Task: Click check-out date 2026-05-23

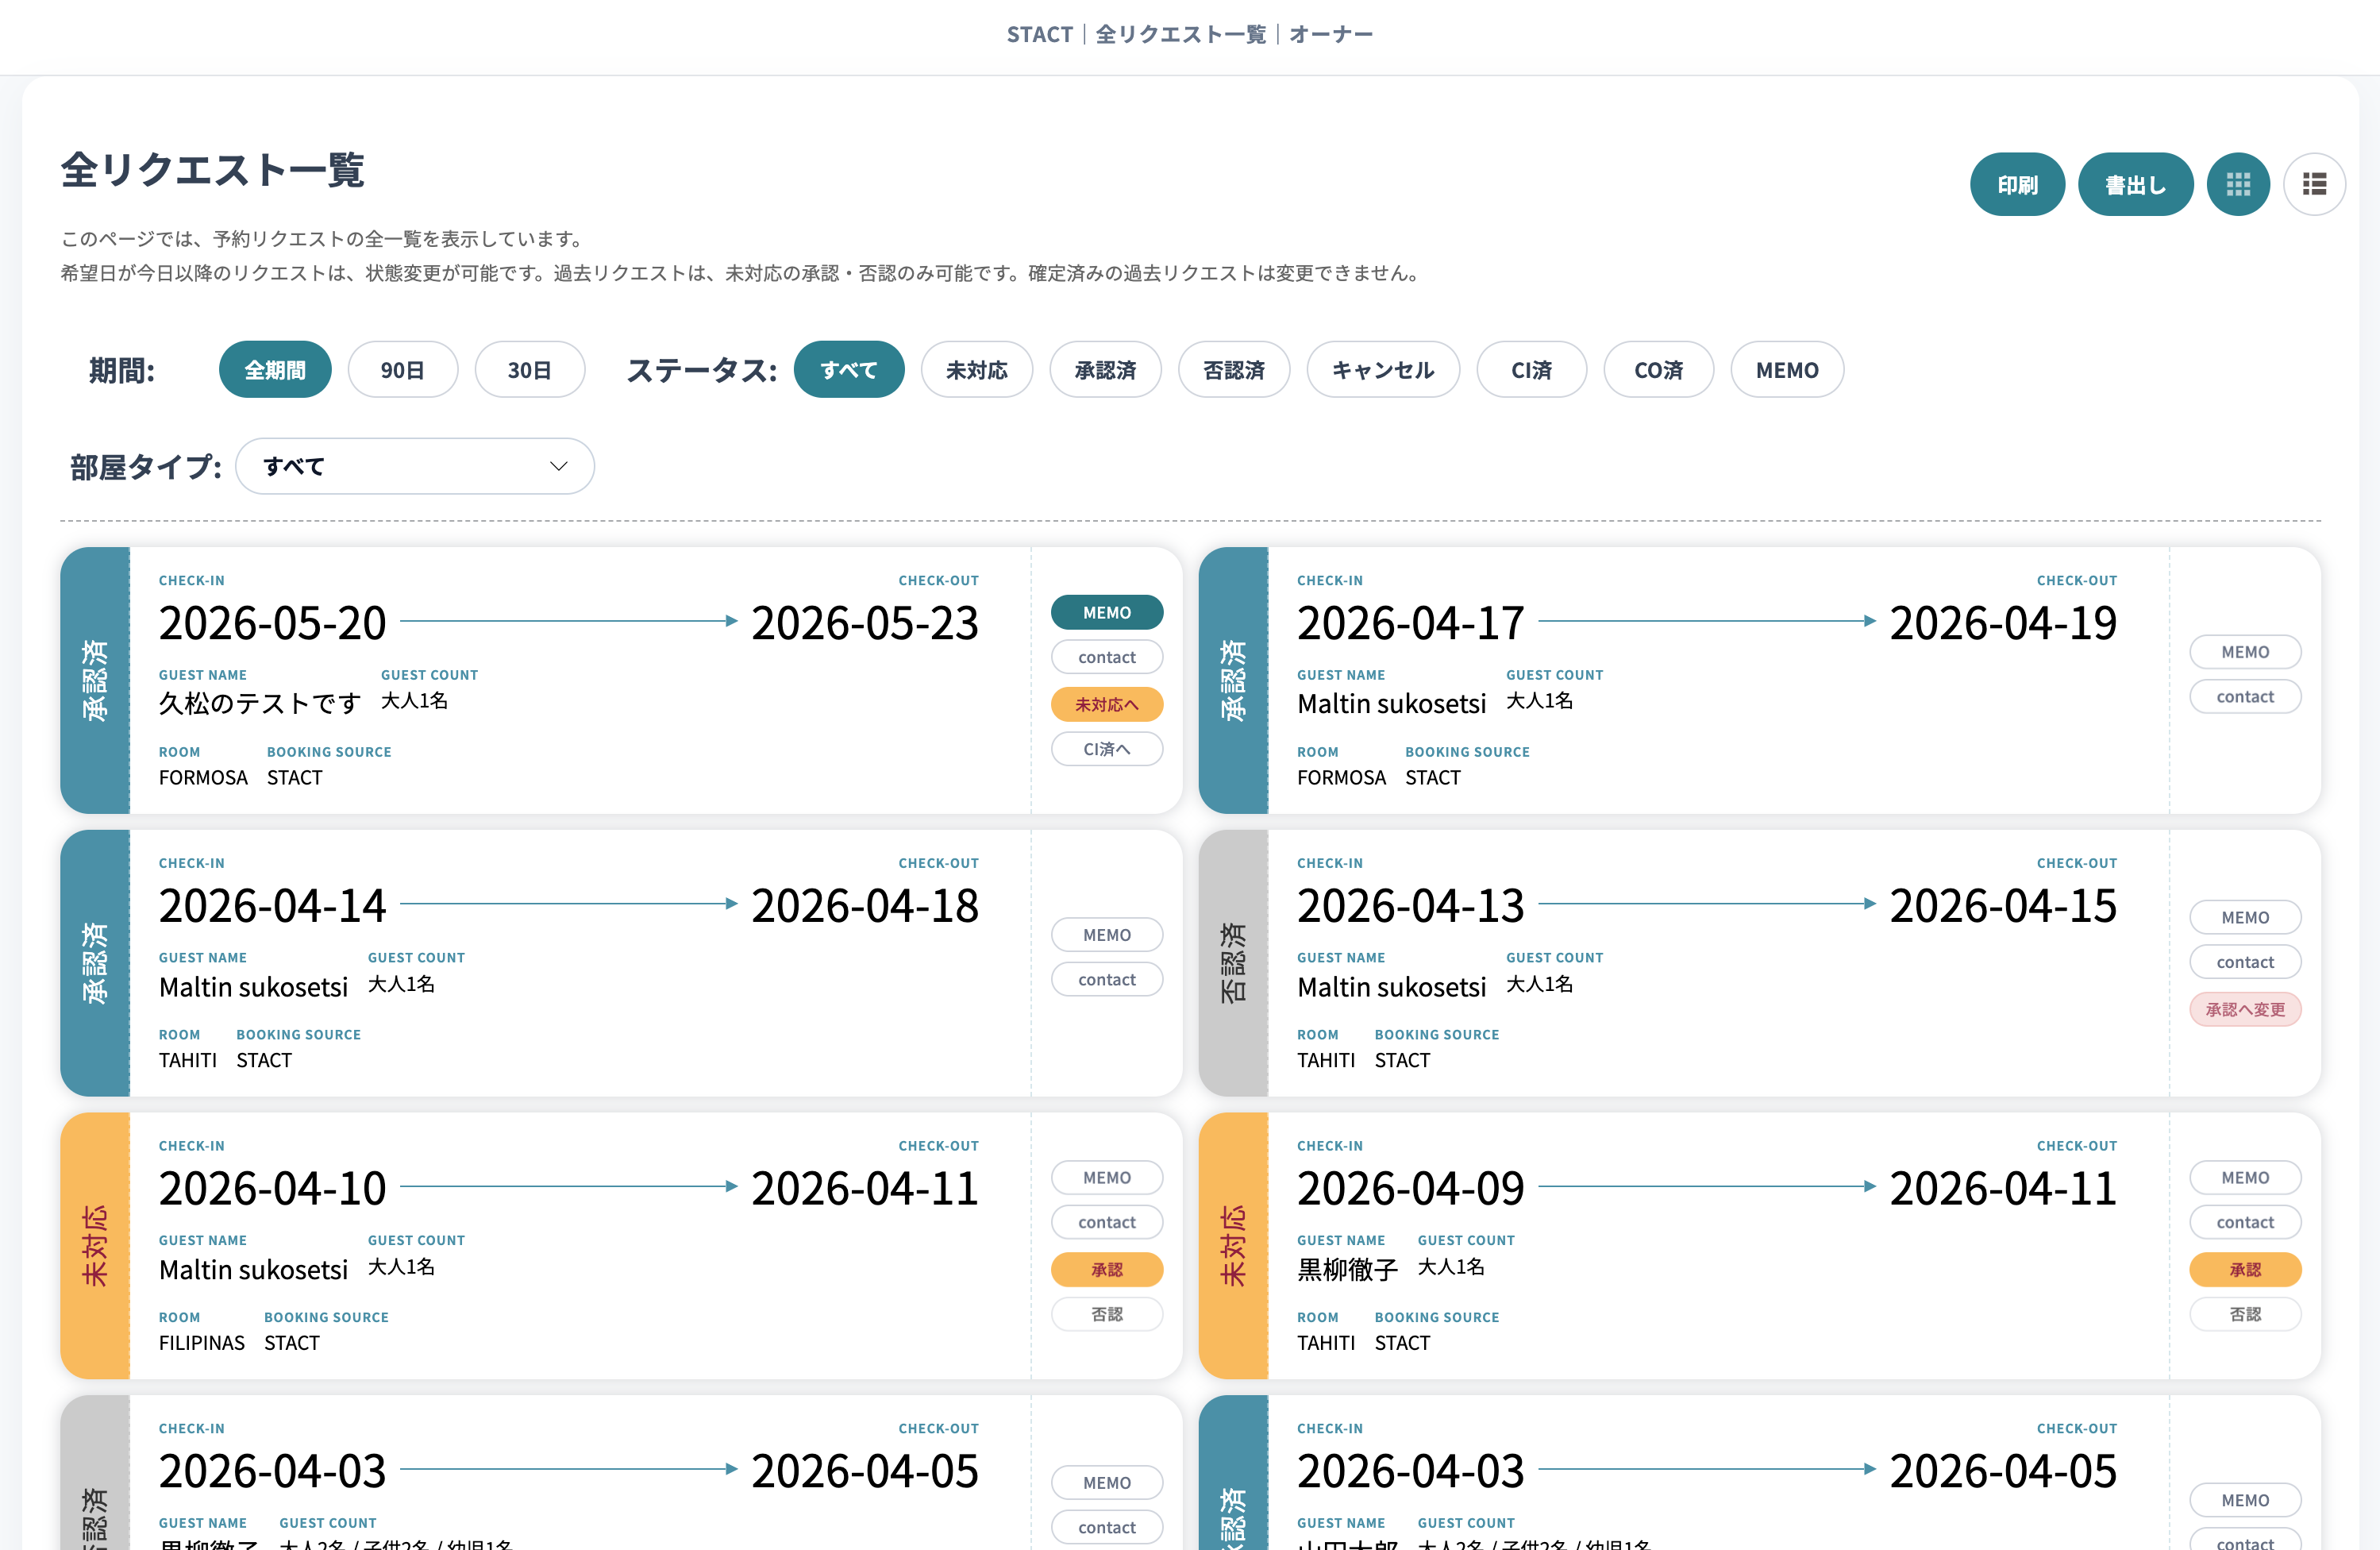Action: [865, 623]
